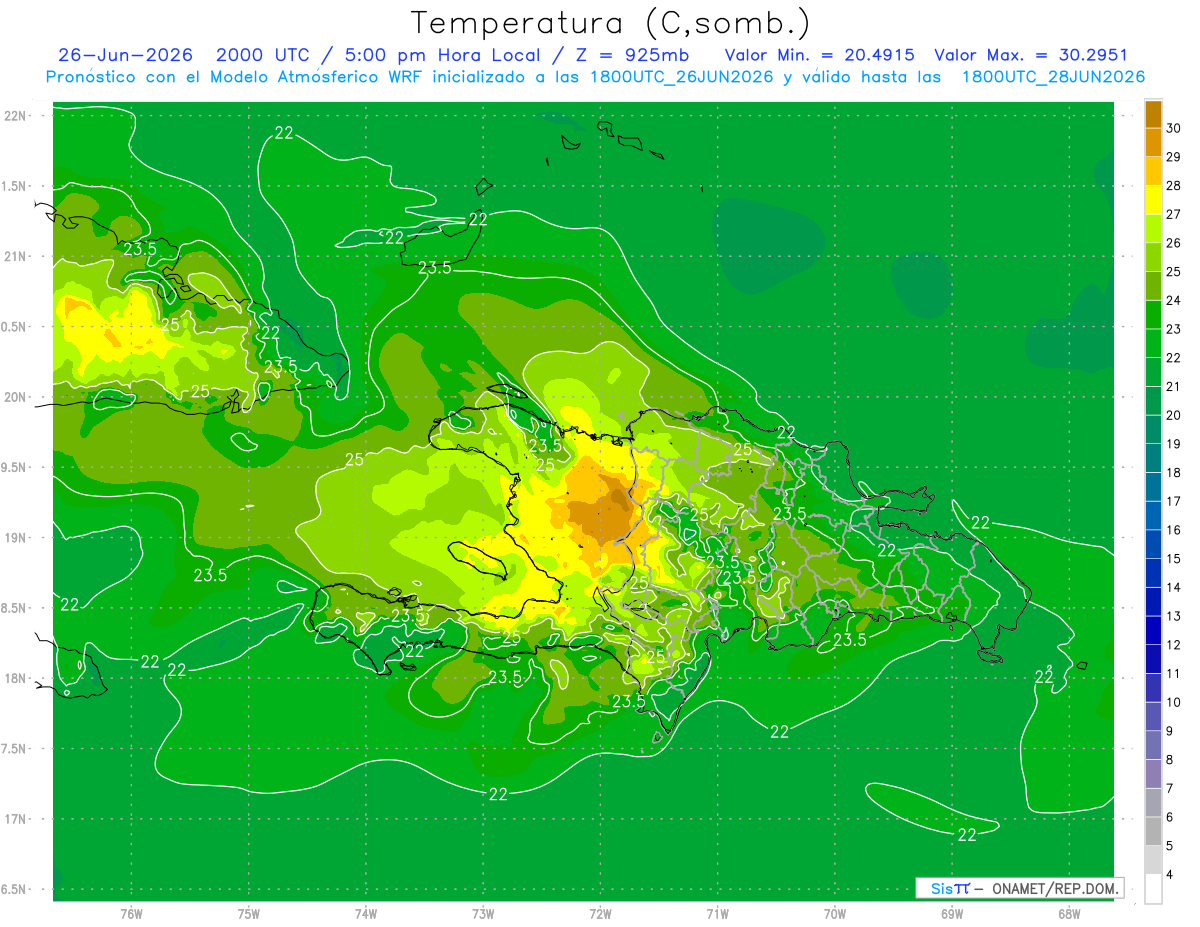Viewport: 1200px width, 927px height.
Task: Click valid-until time "1800UTC_28JUN2026"
Action: (x=1053, y=77)
